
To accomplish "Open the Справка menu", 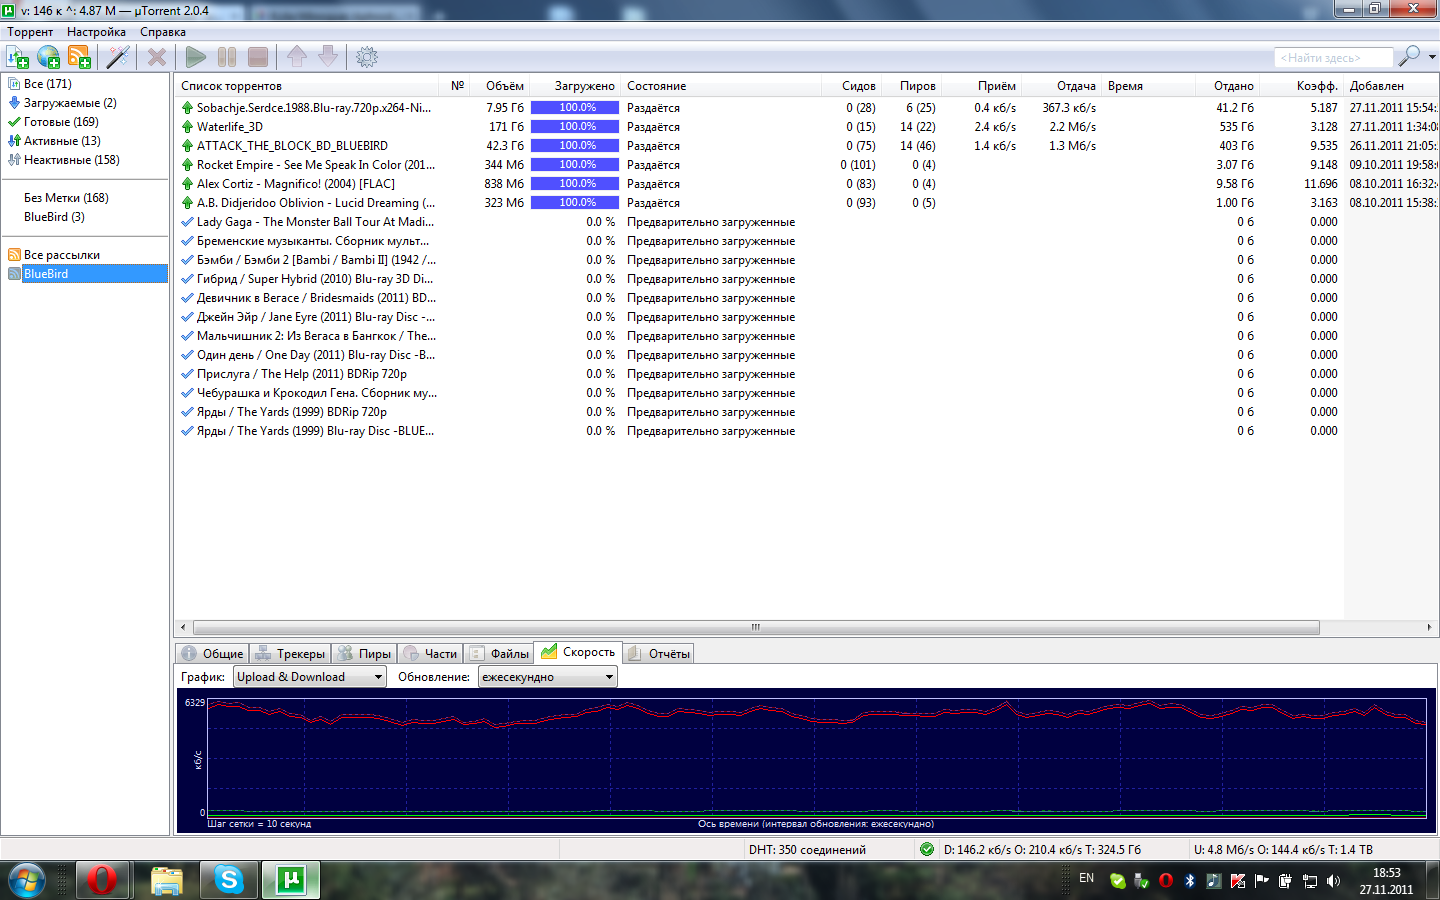I will (163, 32).
